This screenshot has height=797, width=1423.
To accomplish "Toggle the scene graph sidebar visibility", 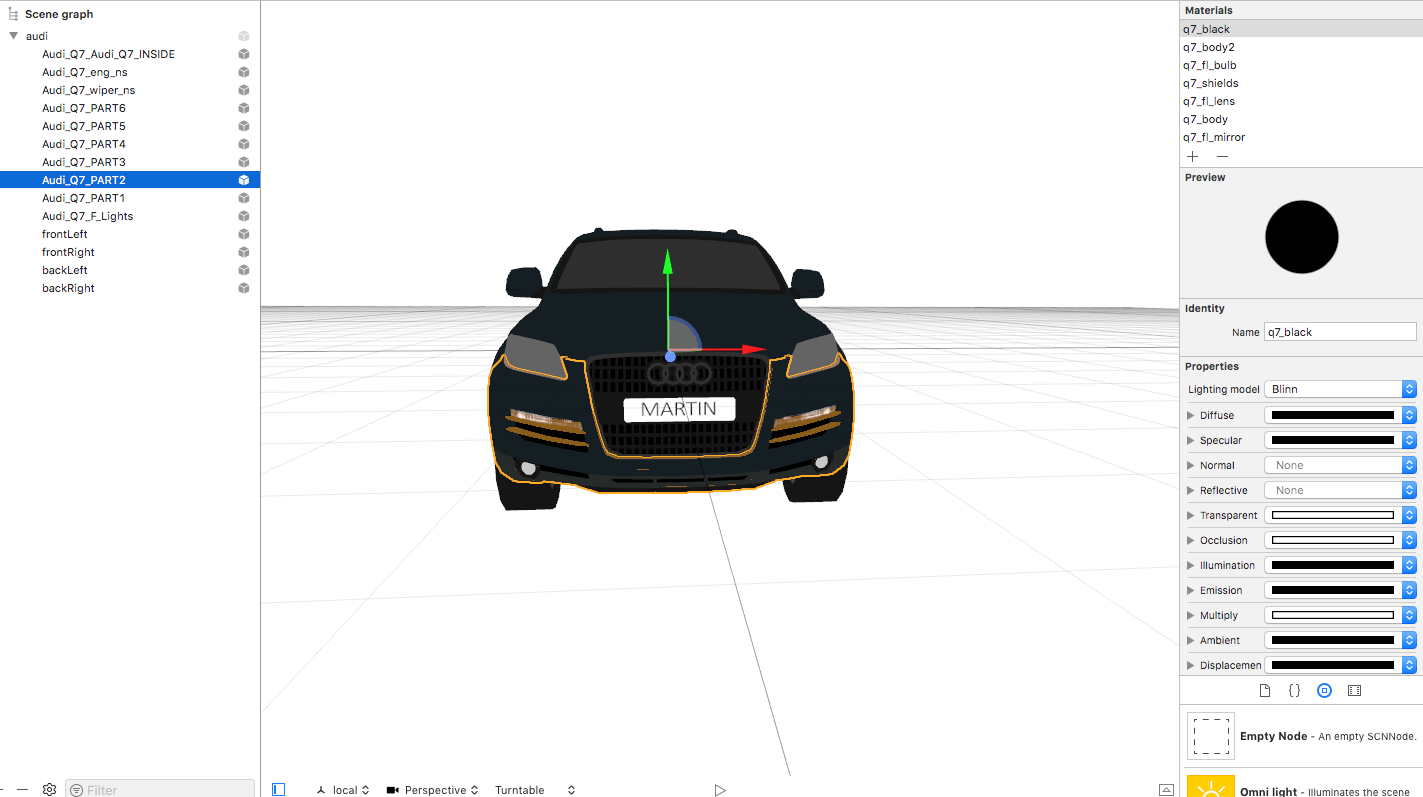I will tap(279, 789).
